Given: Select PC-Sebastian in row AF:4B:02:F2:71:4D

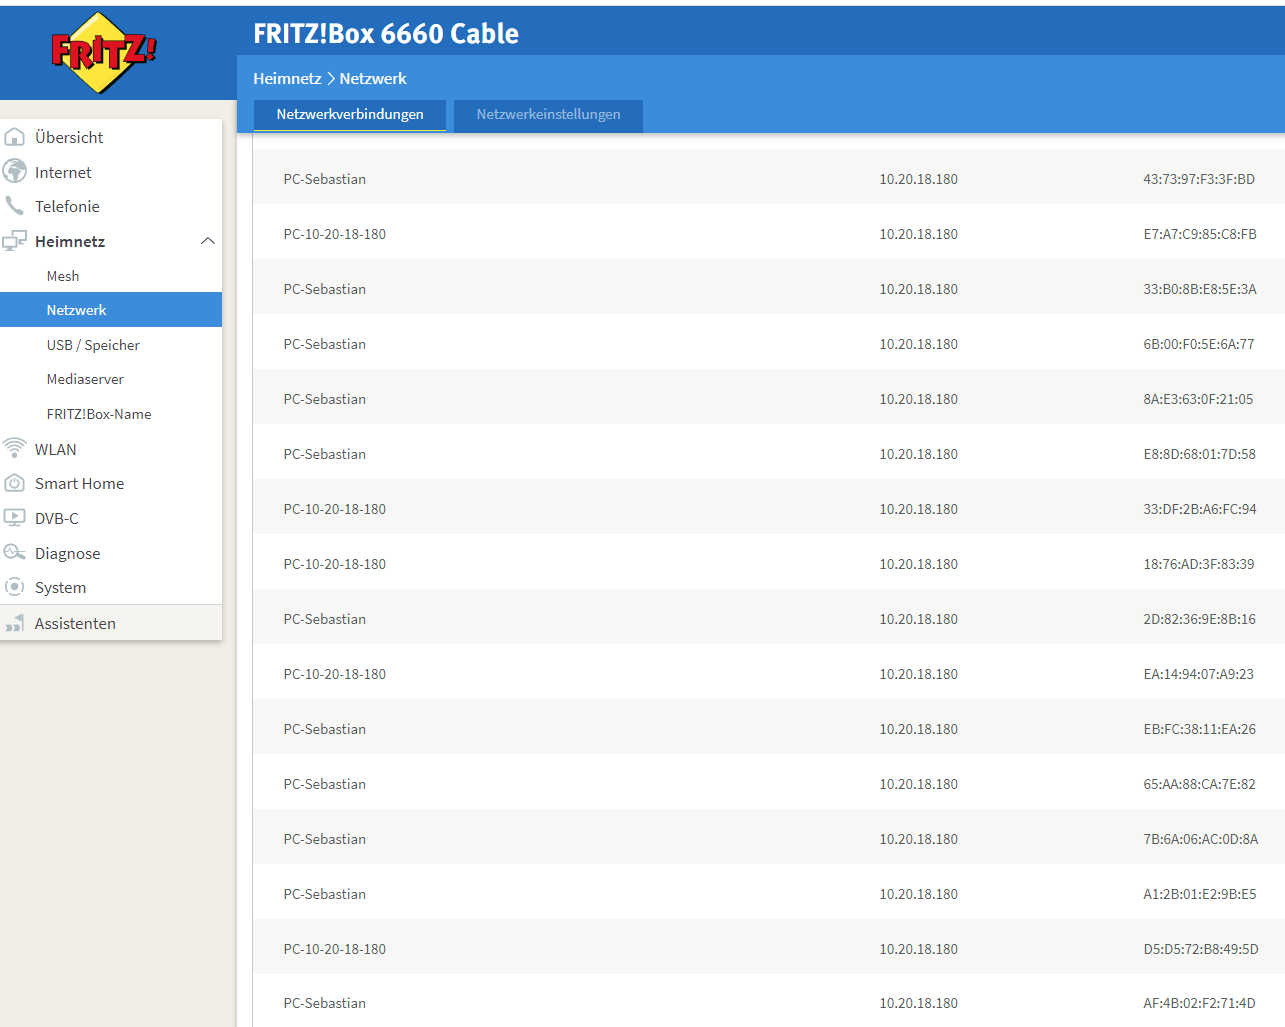Looking at the screenshot, I should coord(325,1003).
